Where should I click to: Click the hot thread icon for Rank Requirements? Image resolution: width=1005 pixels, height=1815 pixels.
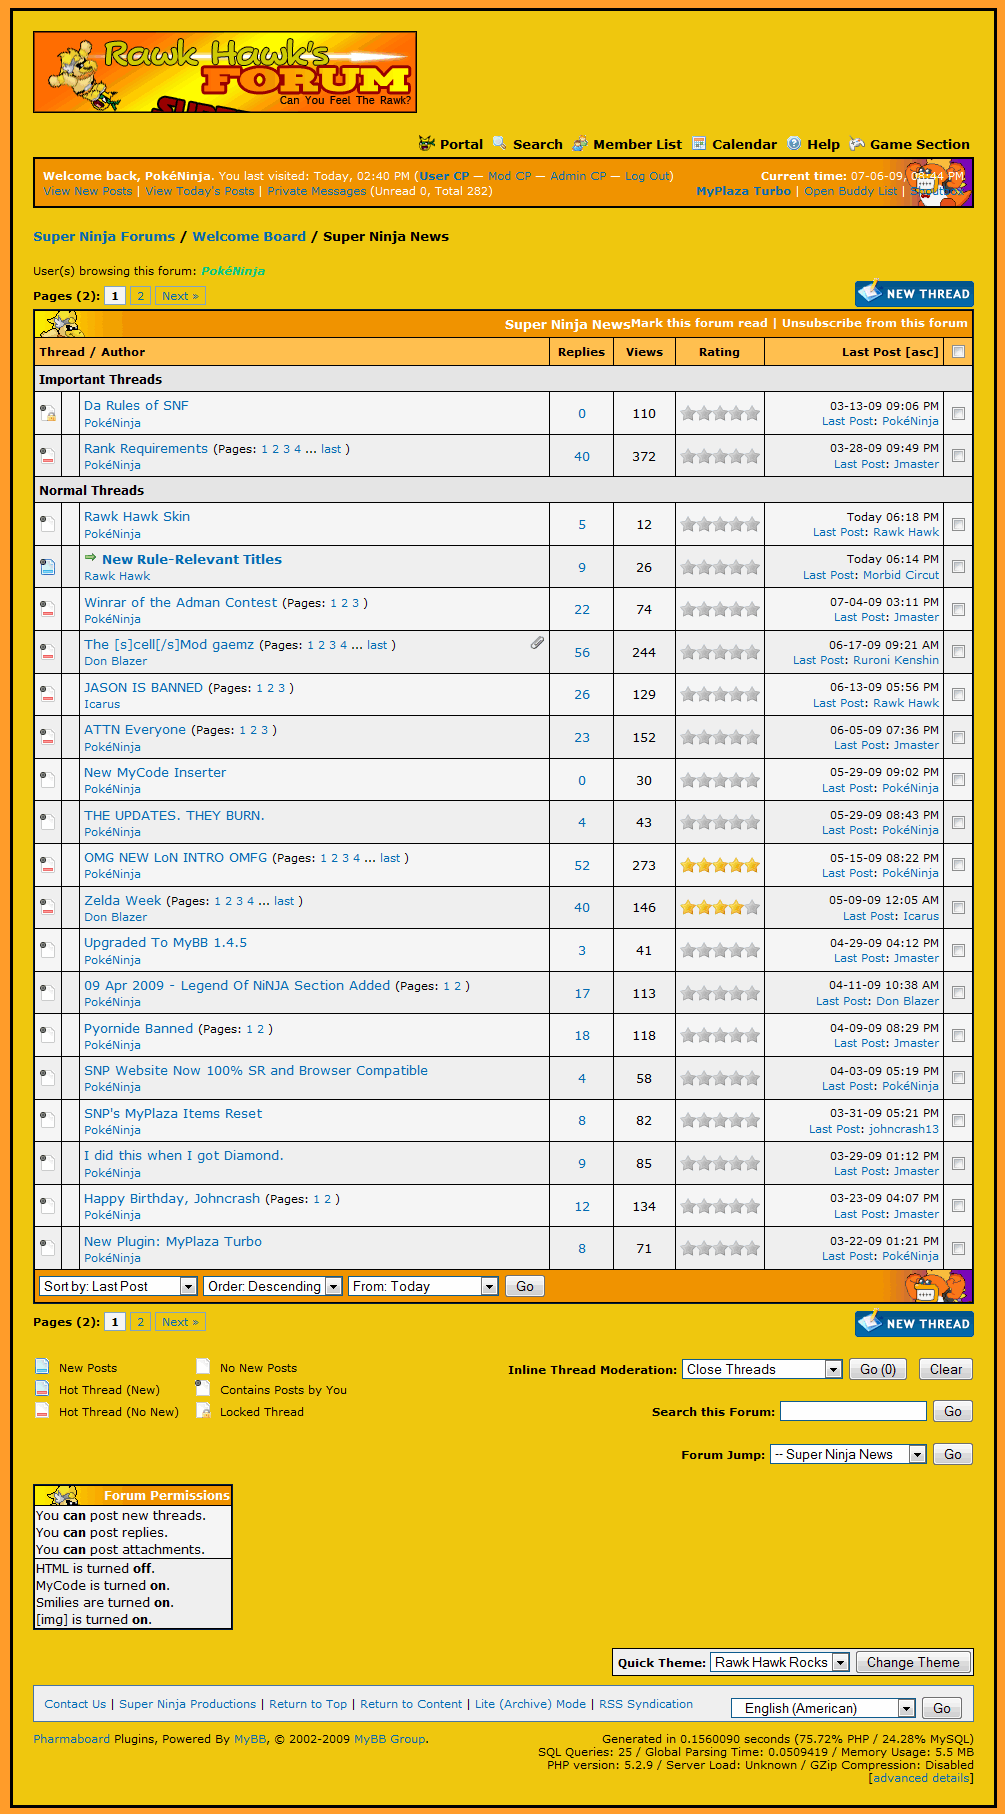pyautogui.click(x=47, y=456)
